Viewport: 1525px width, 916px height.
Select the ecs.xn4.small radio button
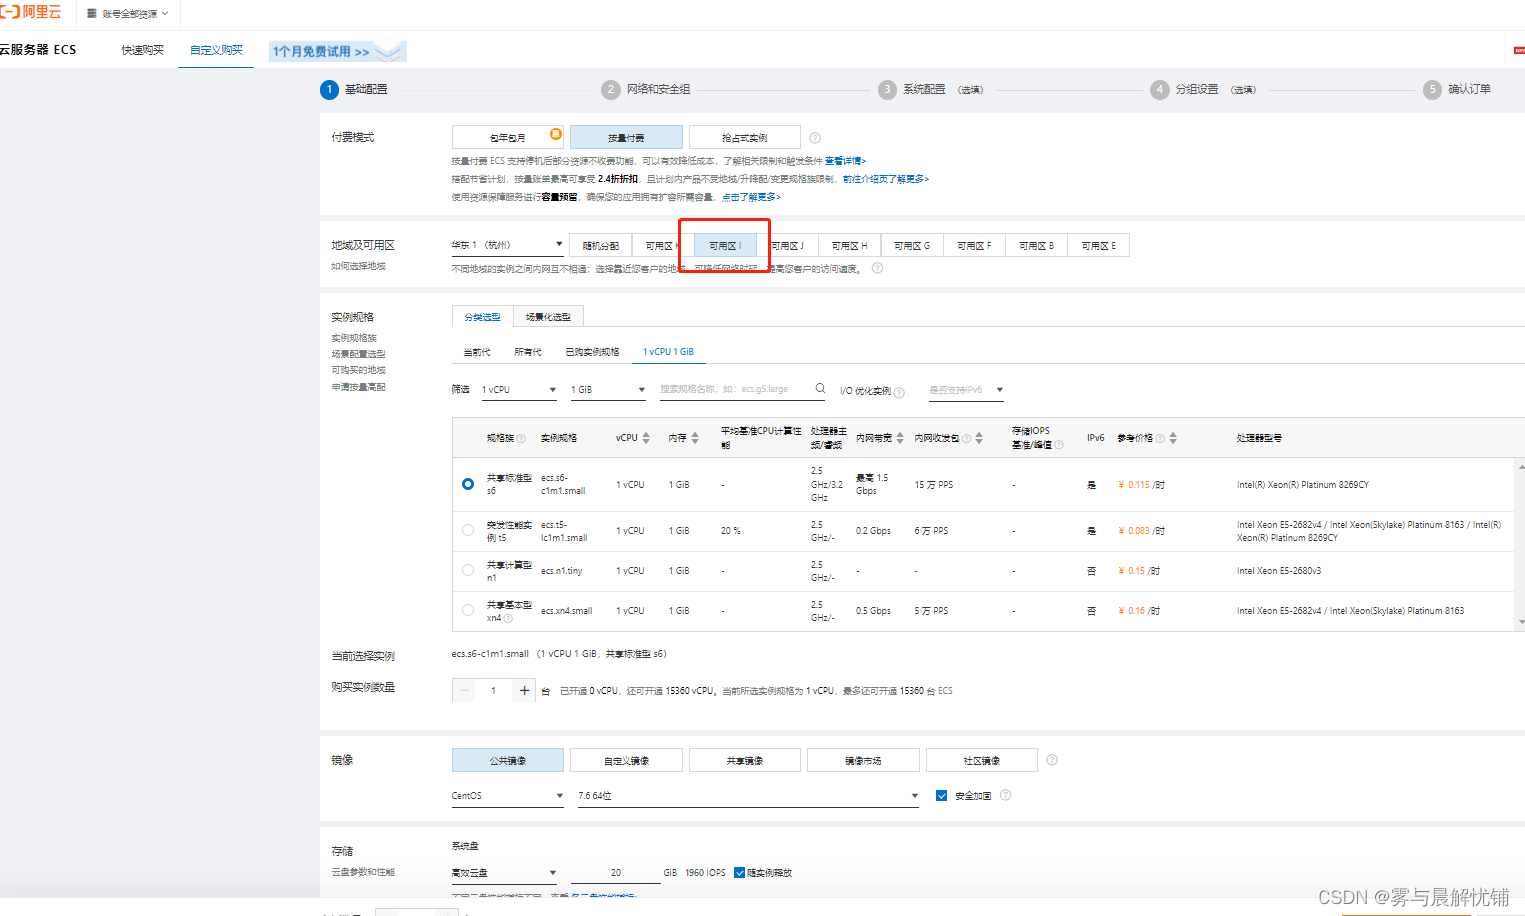468,610
